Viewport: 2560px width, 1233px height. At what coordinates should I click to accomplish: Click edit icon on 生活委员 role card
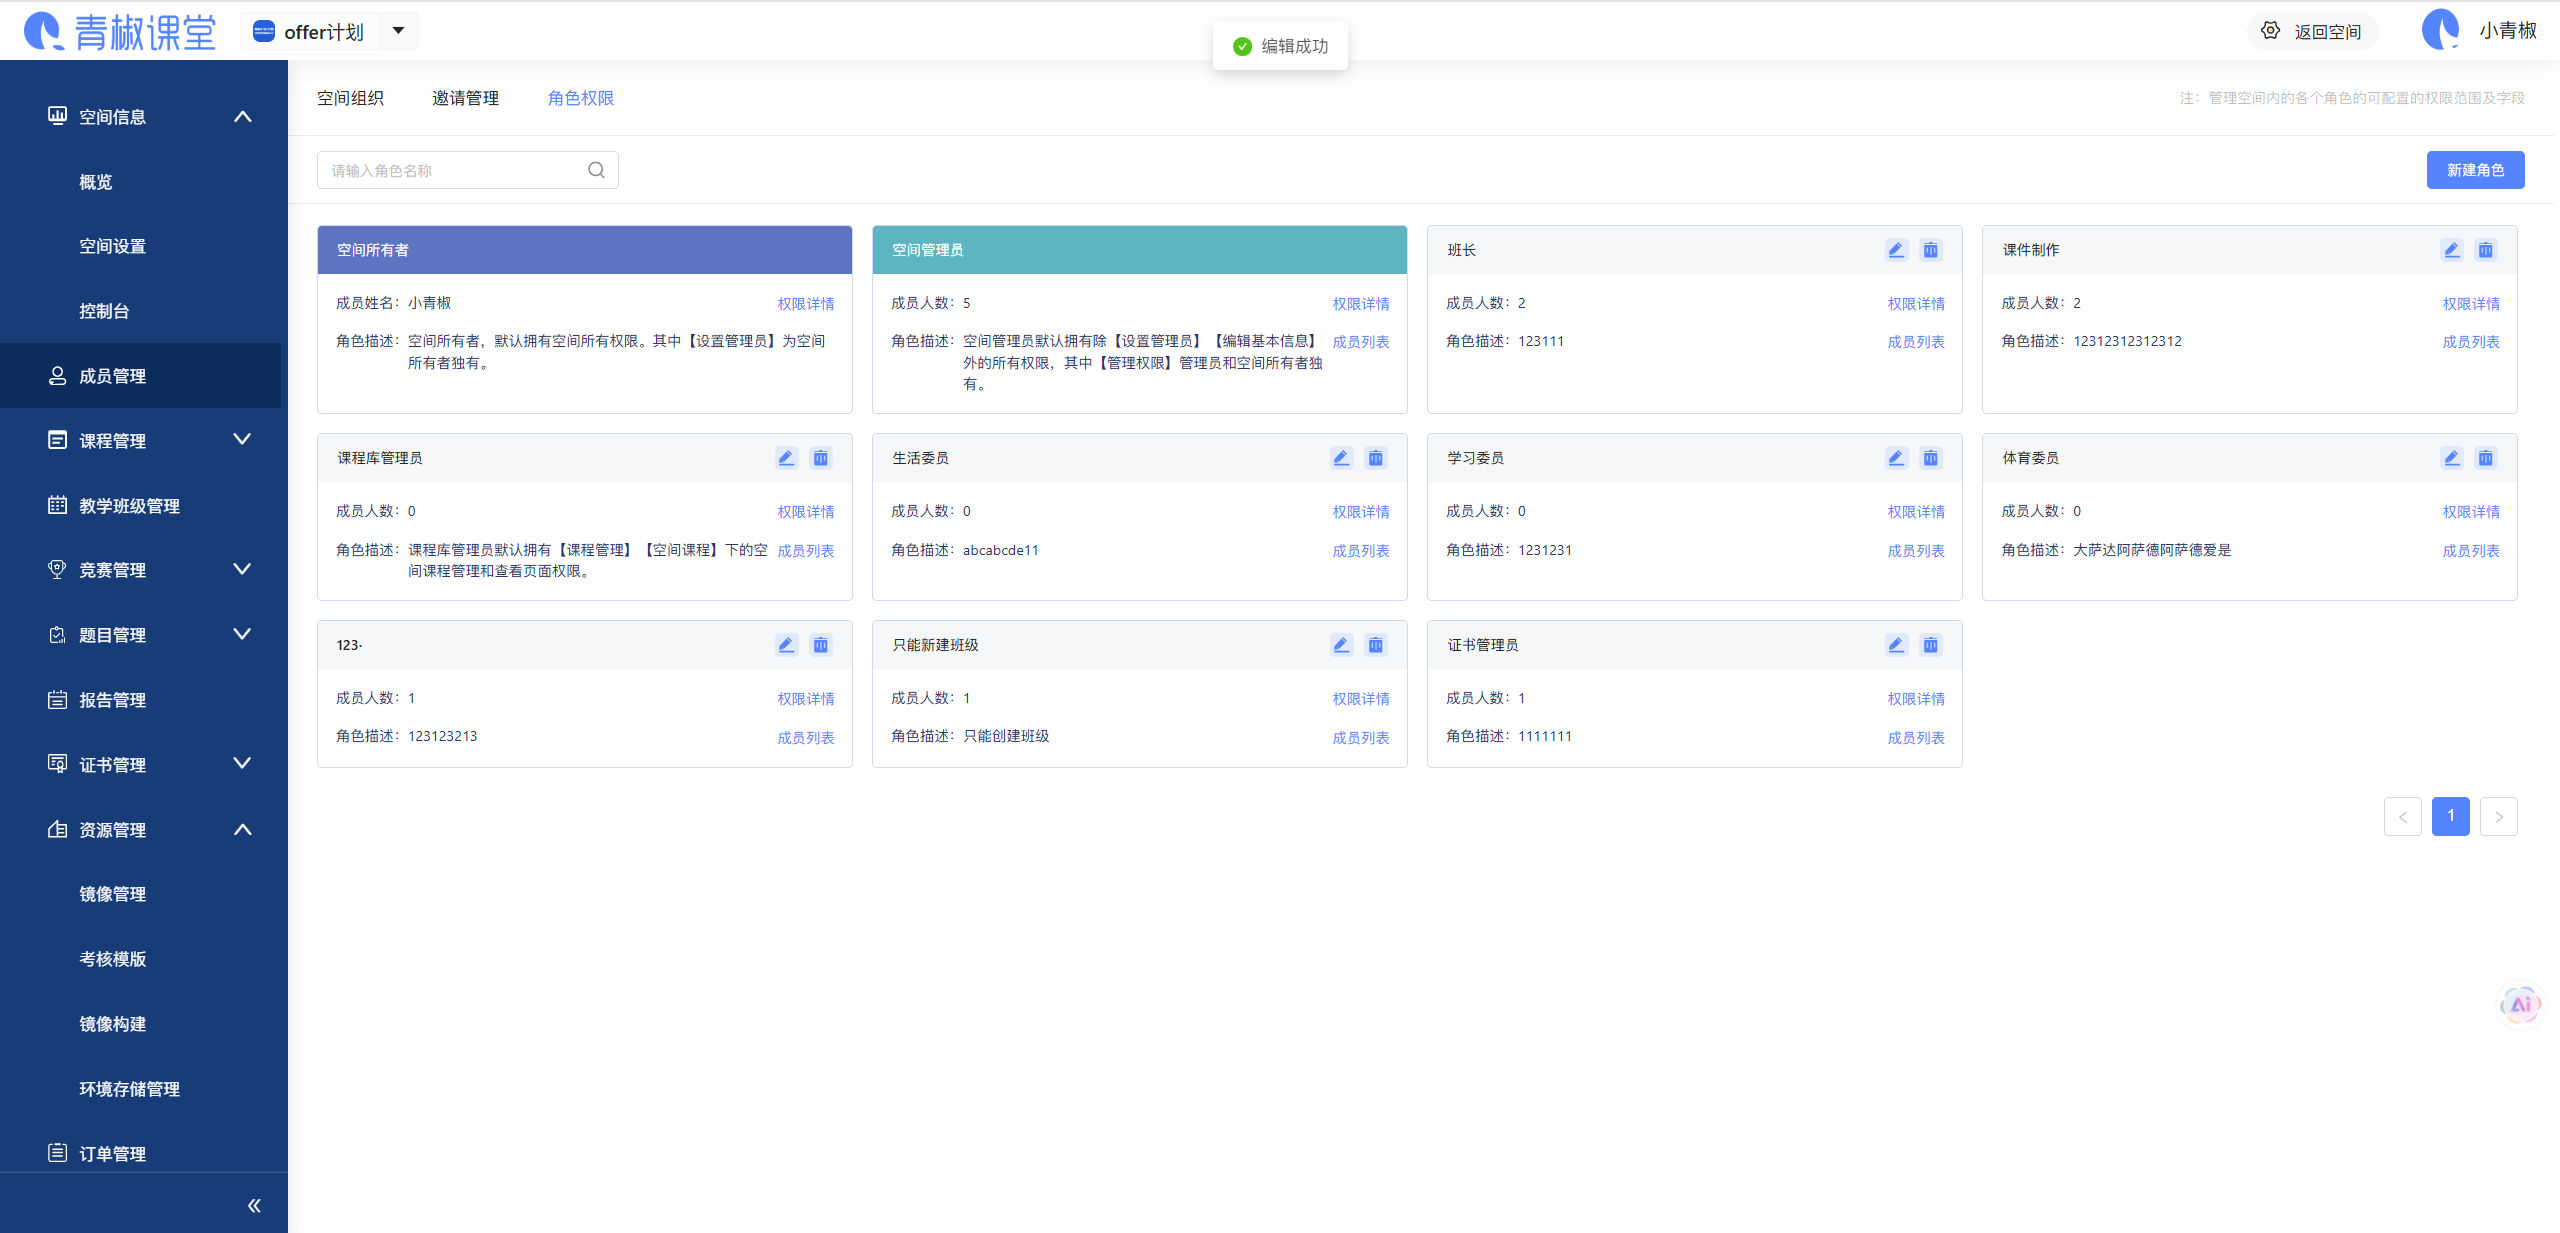pyautogui.click(x=1341, y=458)
